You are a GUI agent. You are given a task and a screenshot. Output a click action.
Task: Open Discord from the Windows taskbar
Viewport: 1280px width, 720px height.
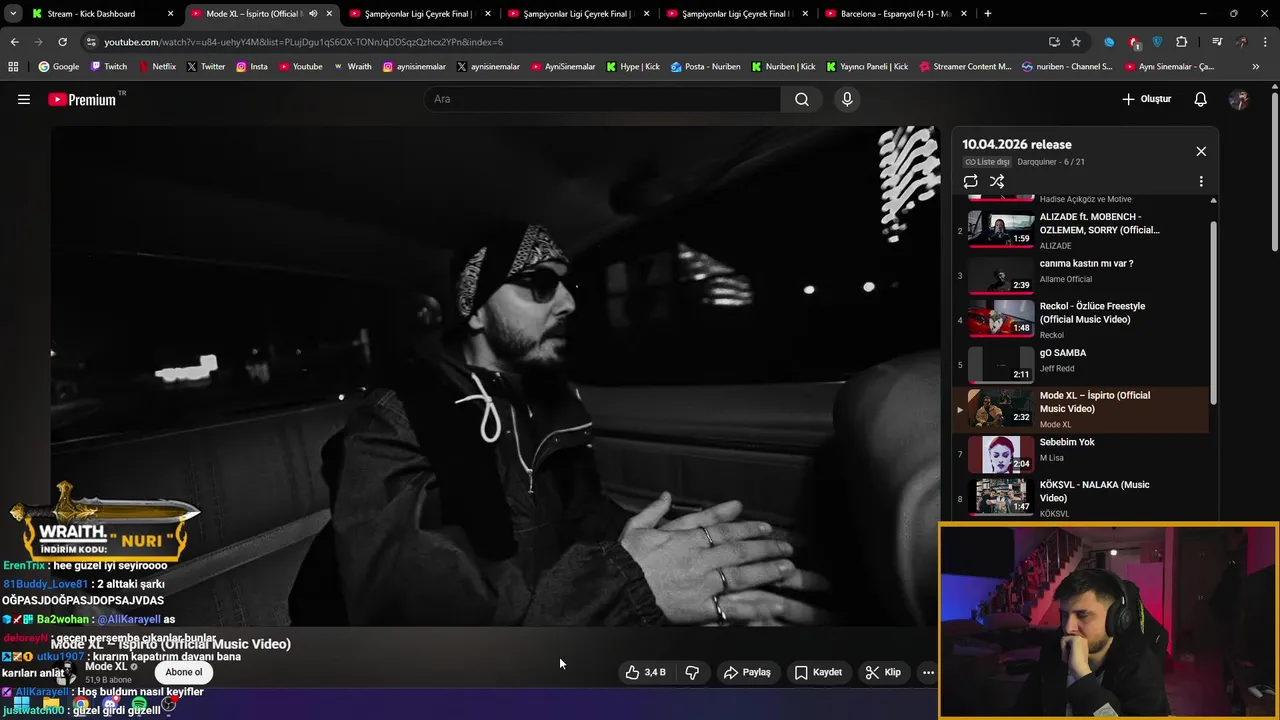[x=110, y=705]
